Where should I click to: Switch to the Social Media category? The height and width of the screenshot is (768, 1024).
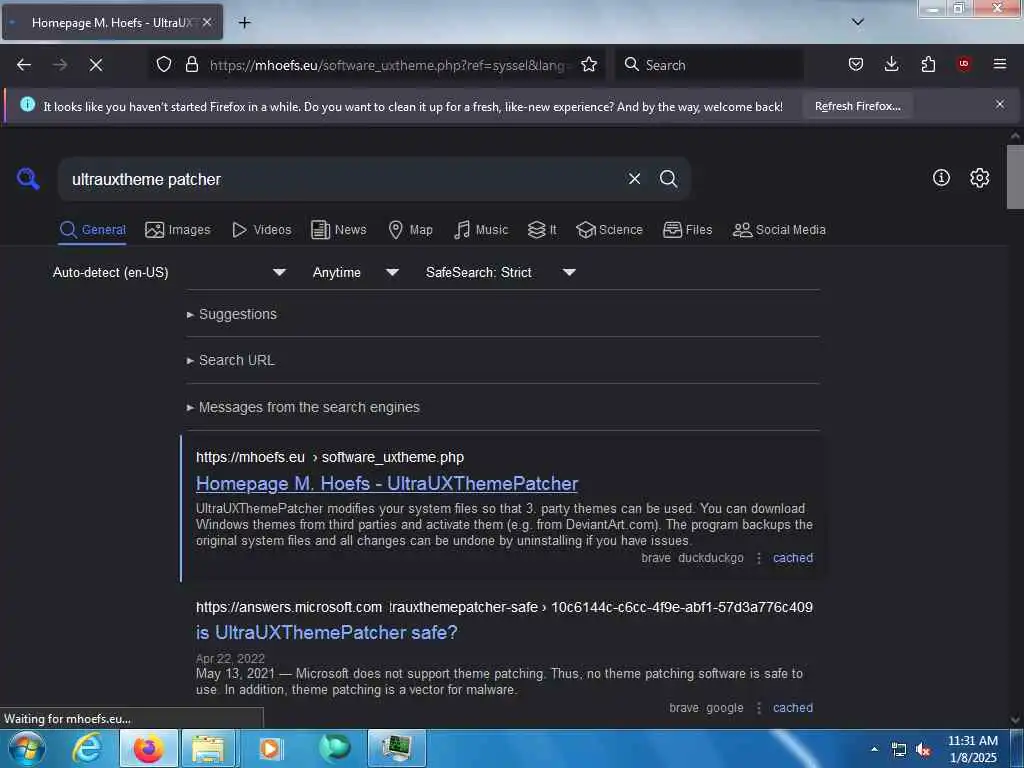tap(779, 230)
